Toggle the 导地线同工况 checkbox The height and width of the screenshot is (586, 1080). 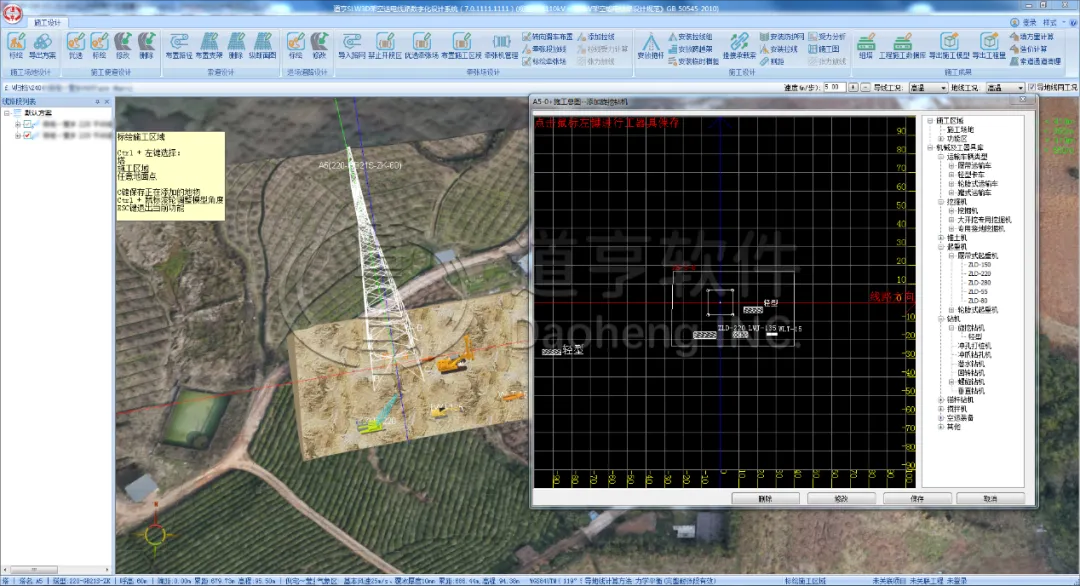[1032, 88]
